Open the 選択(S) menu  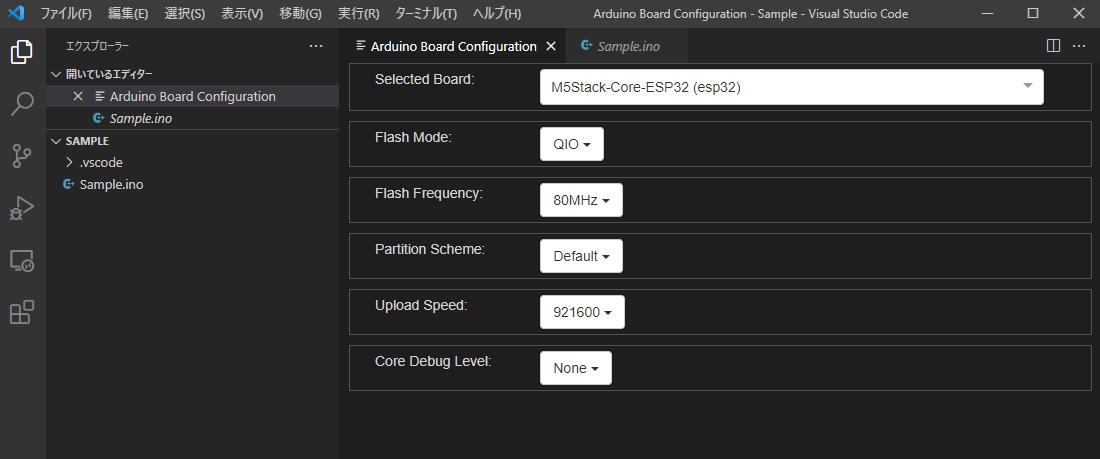point(185,14)
